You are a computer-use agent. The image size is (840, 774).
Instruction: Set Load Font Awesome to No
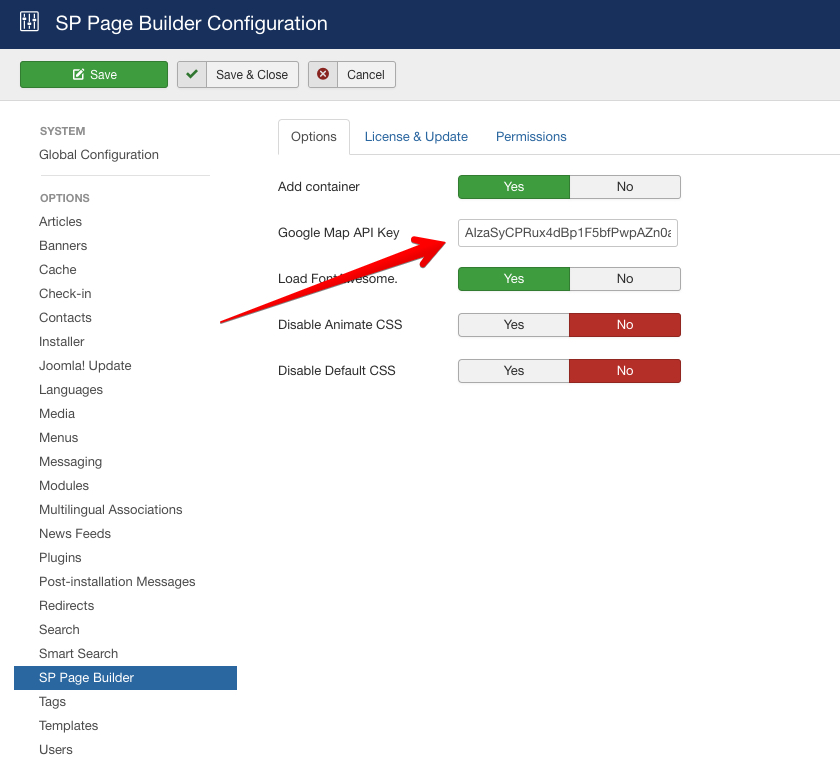pos(625,279)
